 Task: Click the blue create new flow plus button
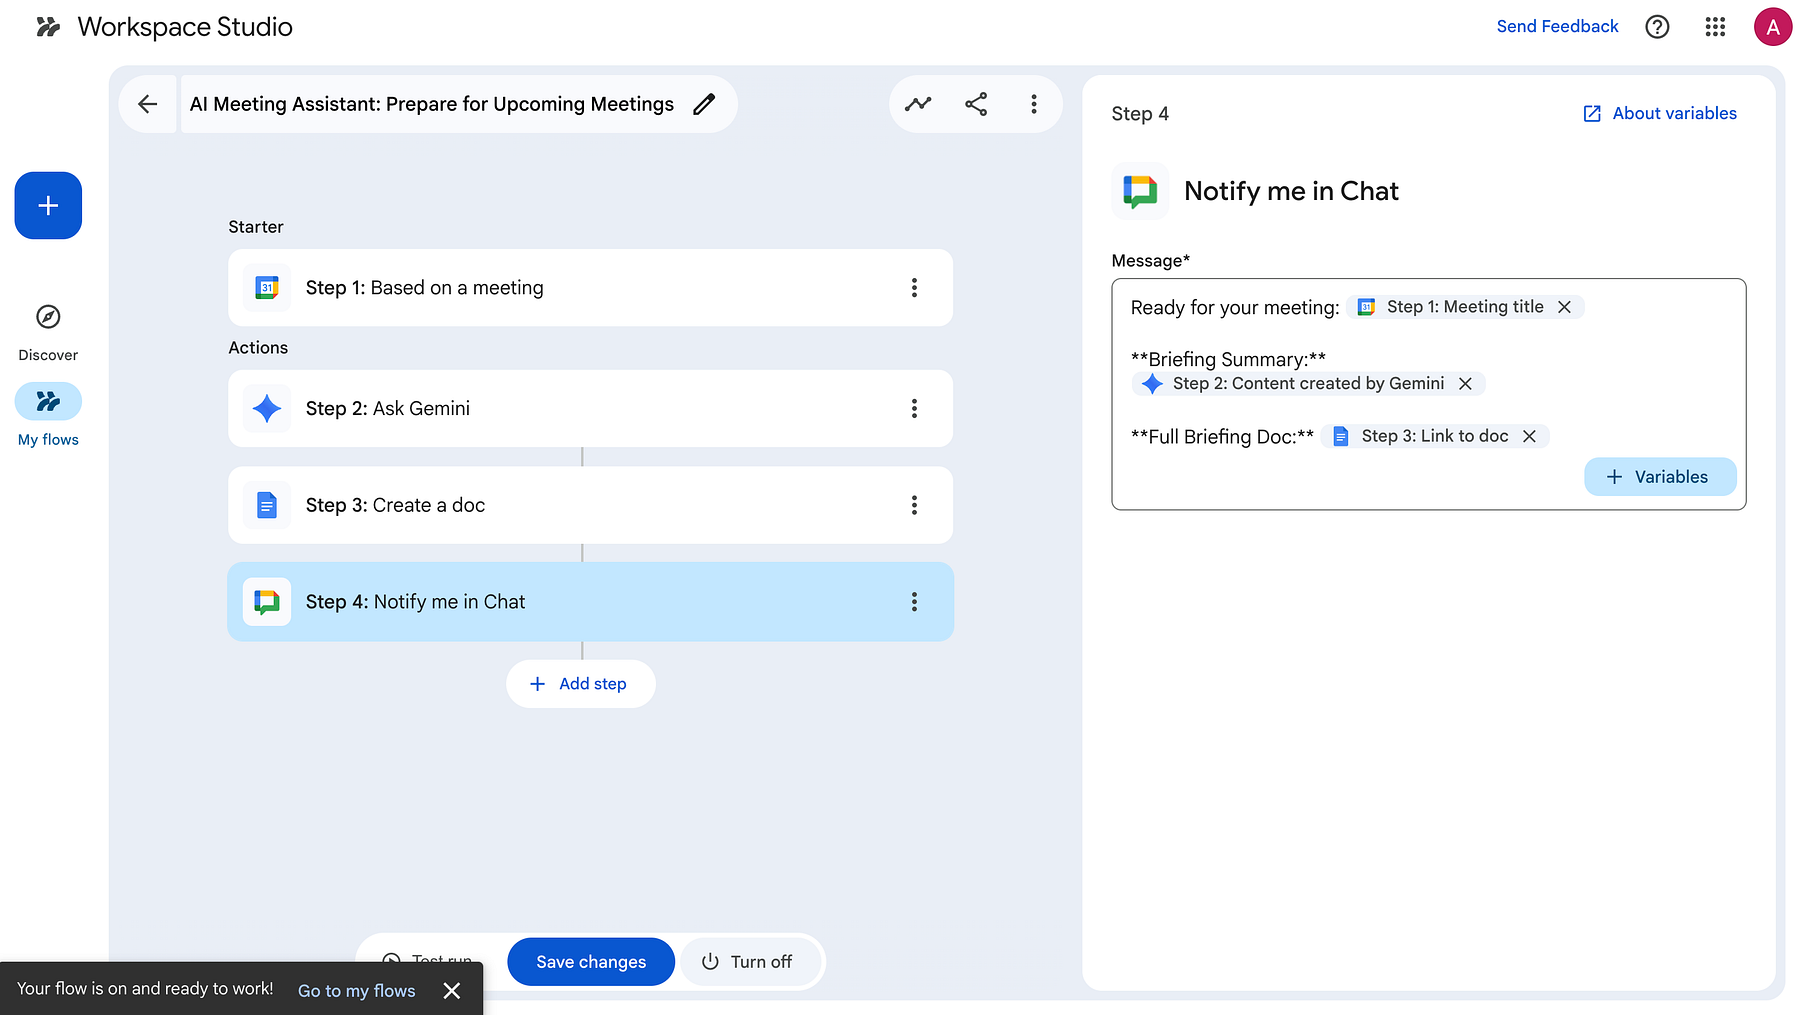pyautogui.click(x=48, y=205)
